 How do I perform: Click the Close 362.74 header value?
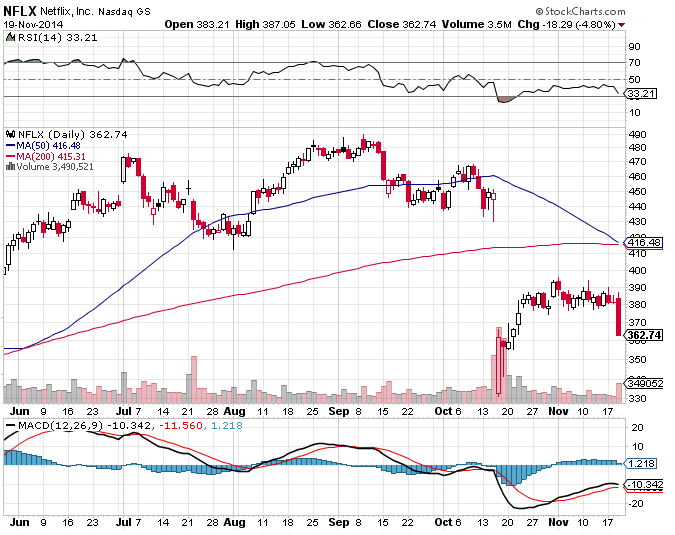pos(402,25)
